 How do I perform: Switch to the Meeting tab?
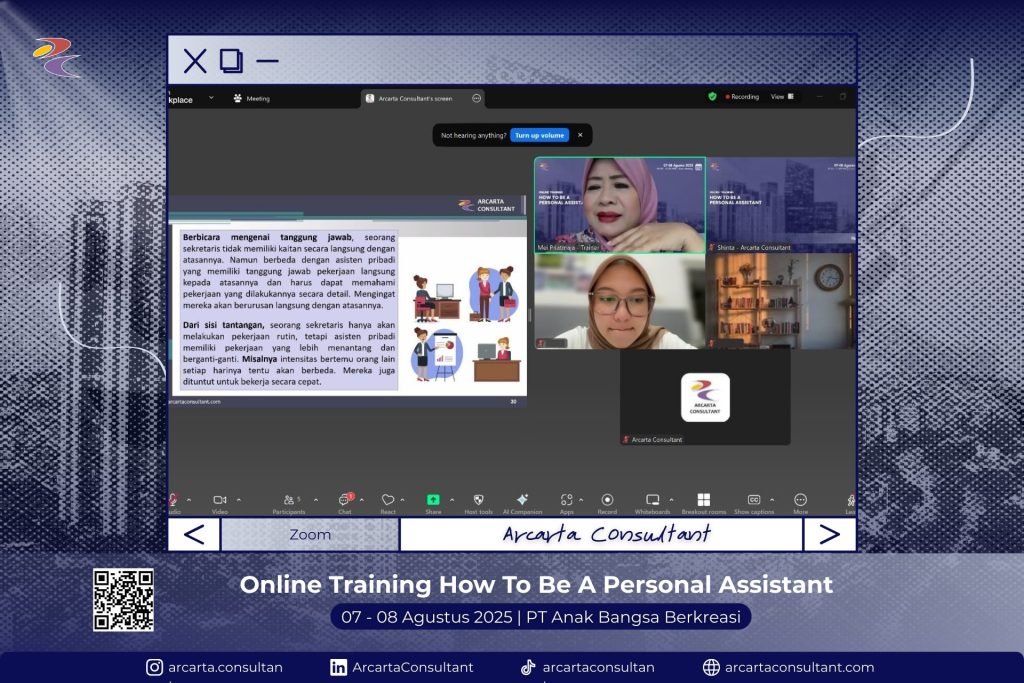coord(252,98)
